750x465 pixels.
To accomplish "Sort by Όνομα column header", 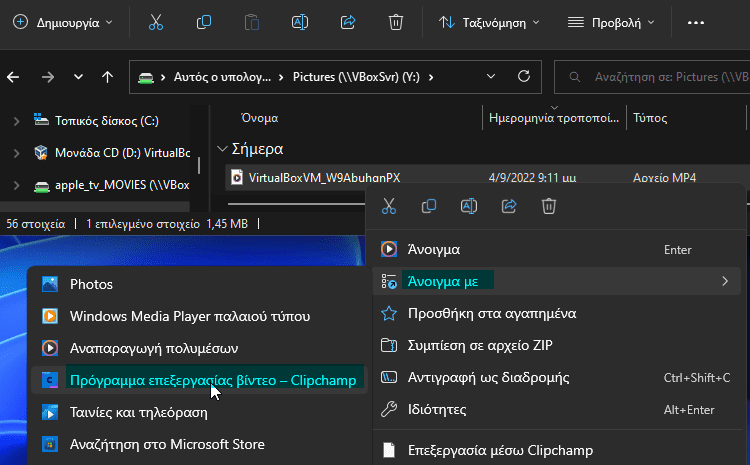I will pyautogui.click(x=260, y=118).
